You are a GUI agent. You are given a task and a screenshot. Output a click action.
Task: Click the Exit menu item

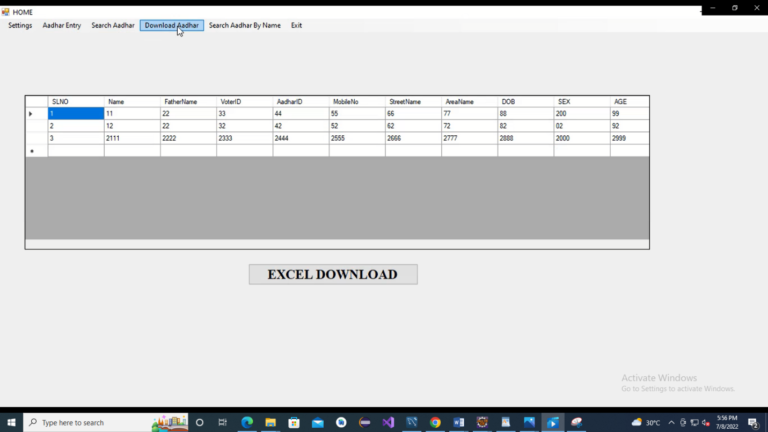pos(296,25)
